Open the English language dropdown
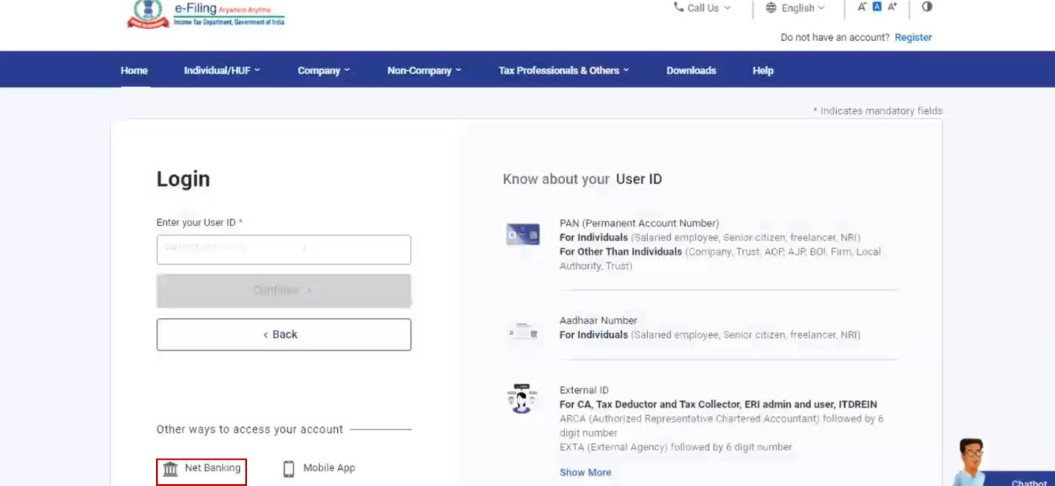 tap(795, 8)
